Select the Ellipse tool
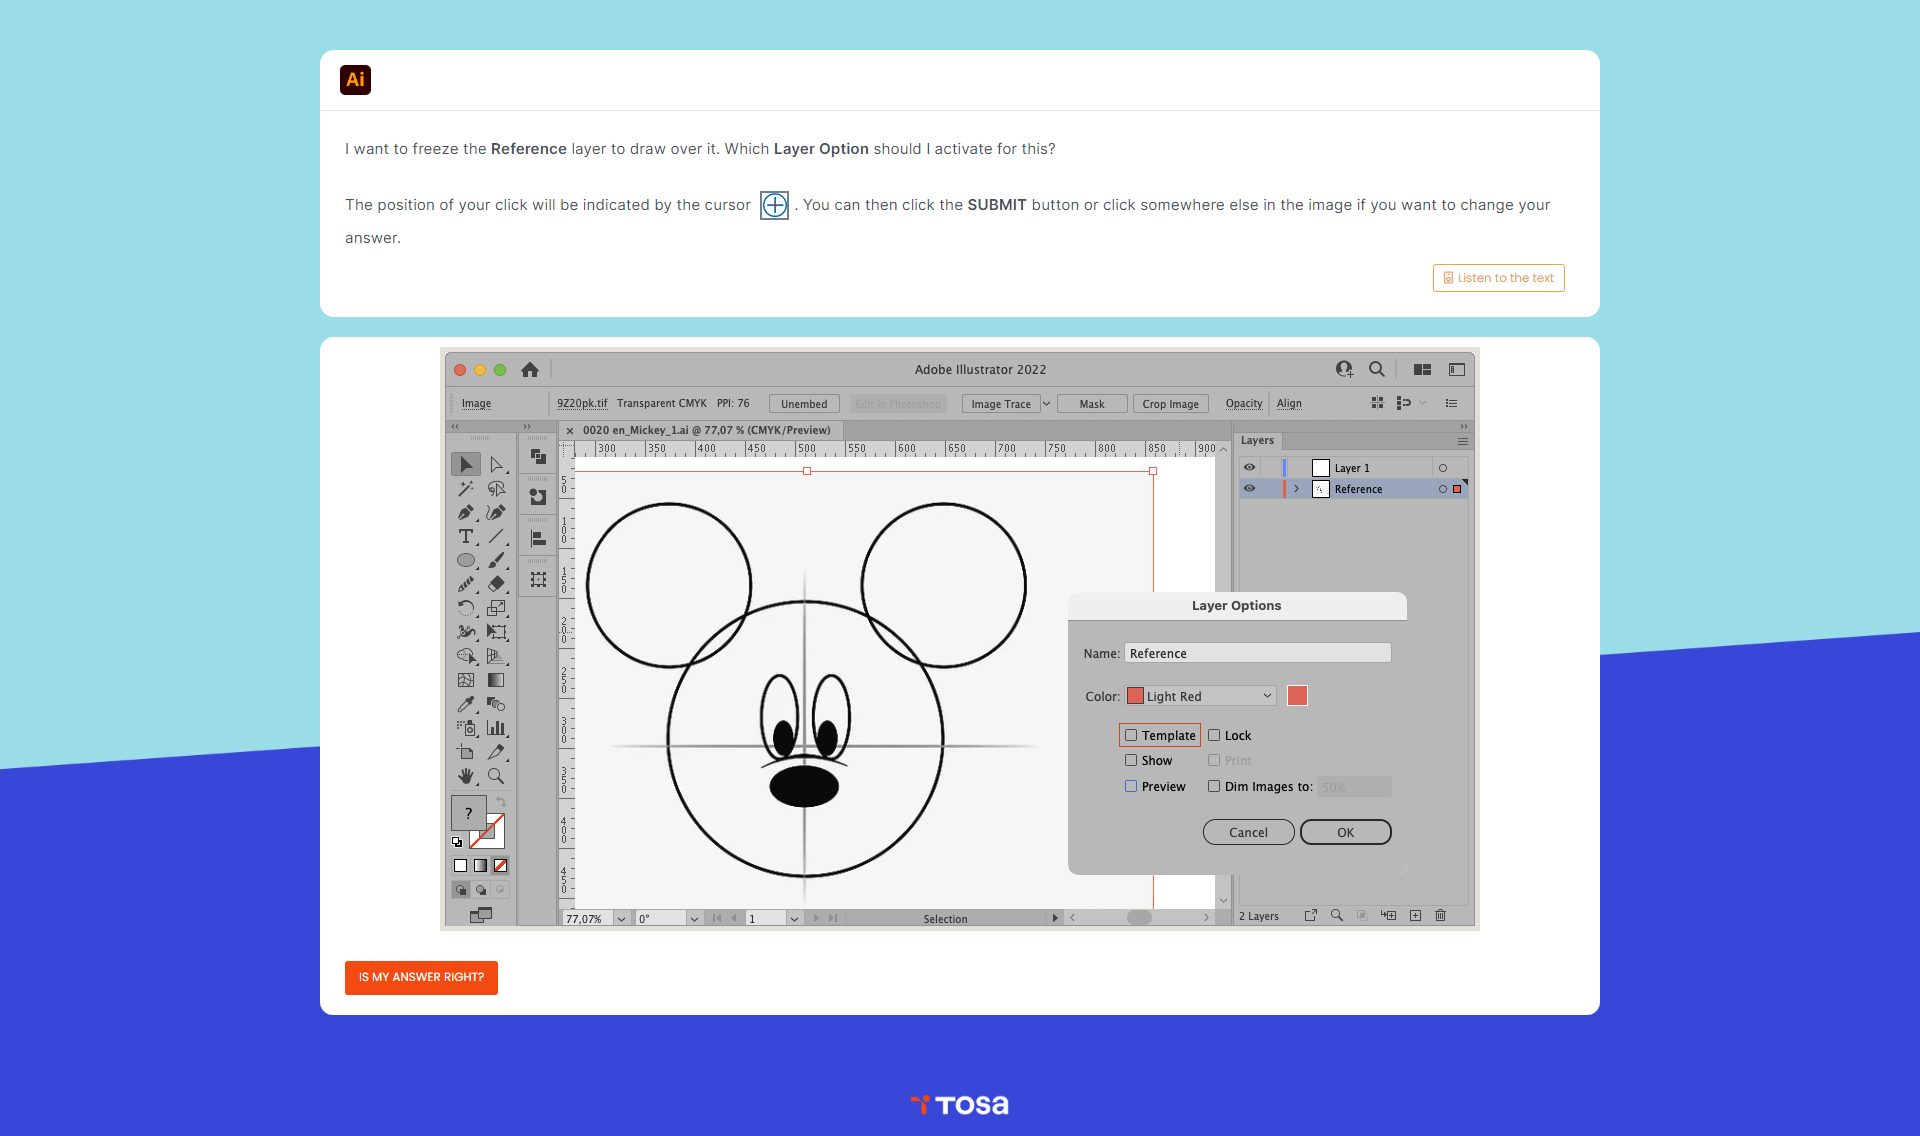The height and width of the screenshot is (1136, 1920). (465, 561)
